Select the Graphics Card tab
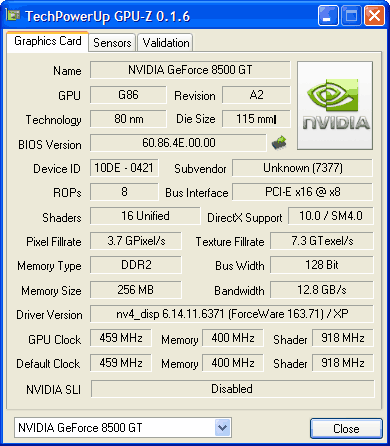The width and height of the screenshot is (390, 446). click(48, 41)
